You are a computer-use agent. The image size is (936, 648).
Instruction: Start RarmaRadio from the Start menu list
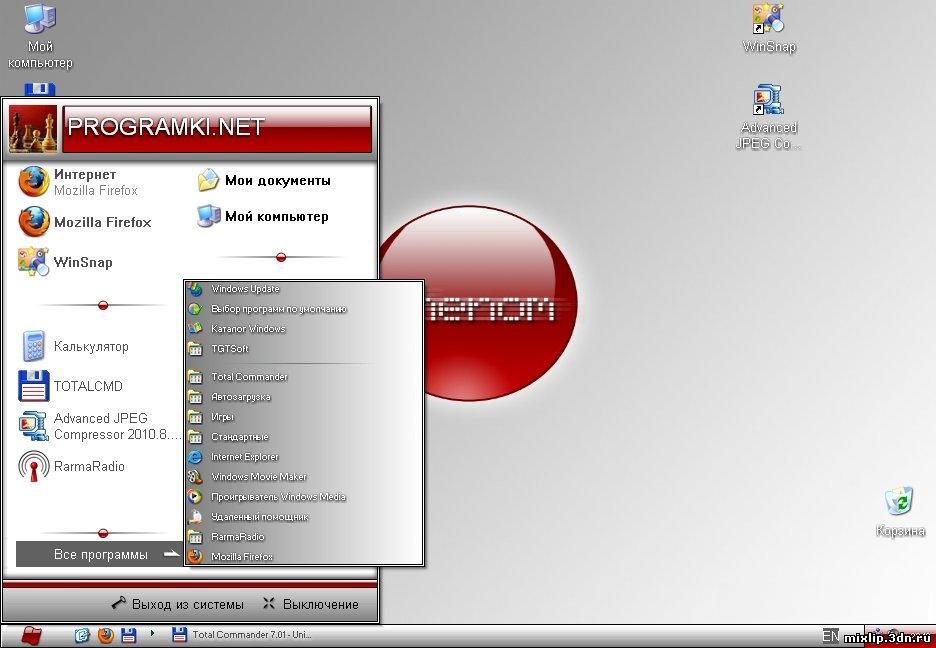pos(71,466)
